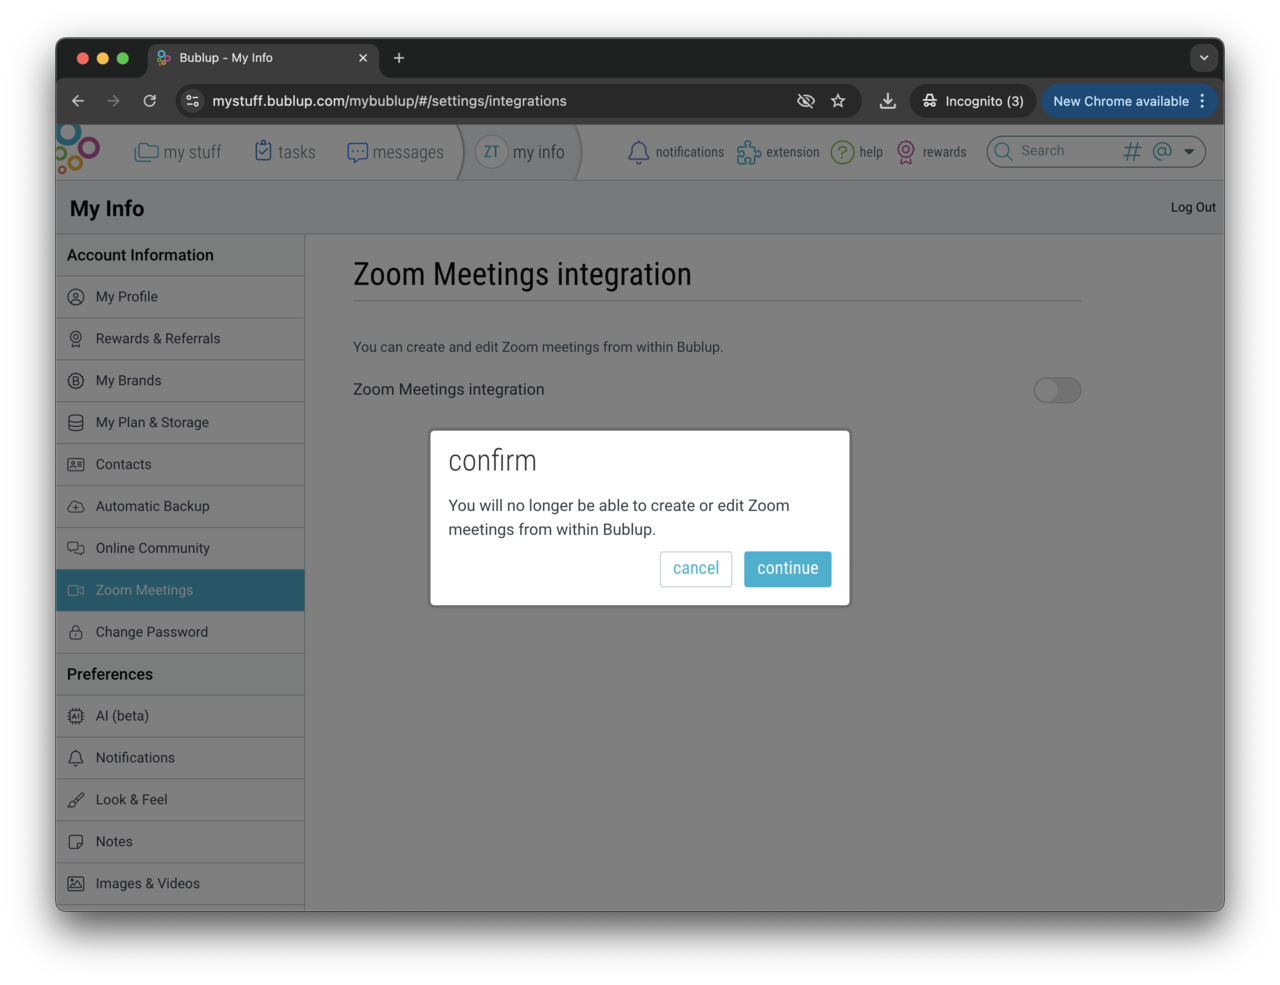The width and height of the screenshot is (1280, 985).
Task: Click the continue button in confirm dialog
Action: [787, 569]
